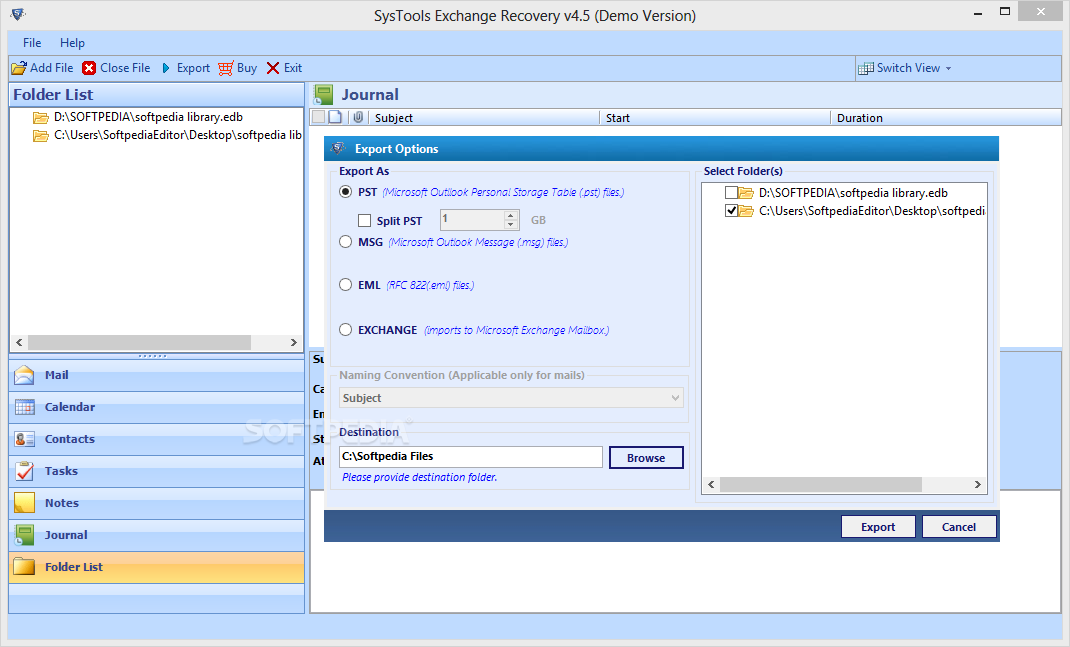1070x647 pixels.
Task: Select C:\Users\SoftpediaEditor entry in Folder List
Action: [177, 135]
